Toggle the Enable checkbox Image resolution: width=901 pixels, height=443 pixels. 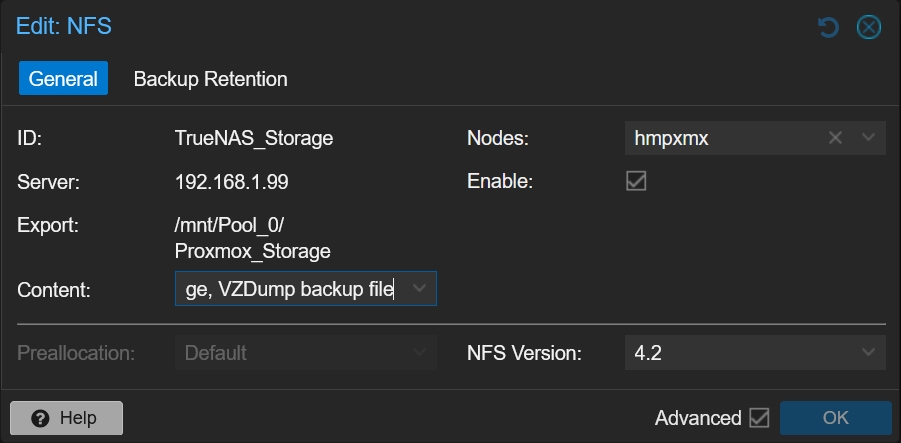tap(636, 182)
